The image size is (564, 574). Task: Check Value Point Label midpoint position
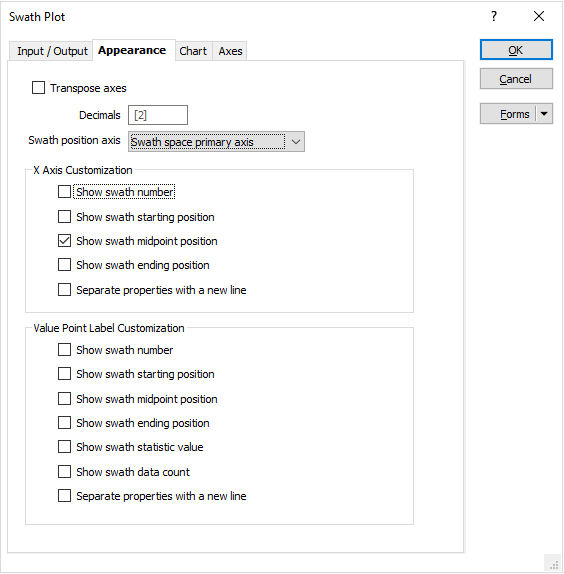coord(64,399)
